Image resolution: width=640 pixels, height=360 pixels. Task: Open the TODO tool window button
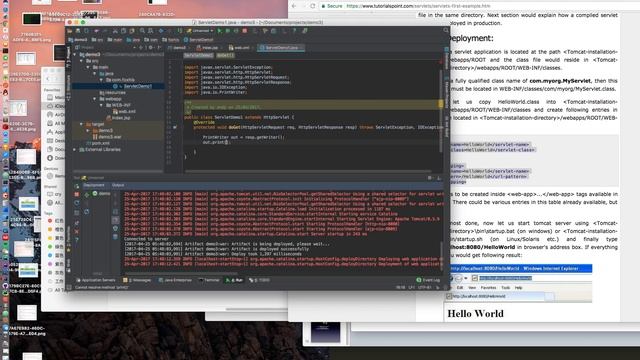pyautogui.click(x=259, y=280)
